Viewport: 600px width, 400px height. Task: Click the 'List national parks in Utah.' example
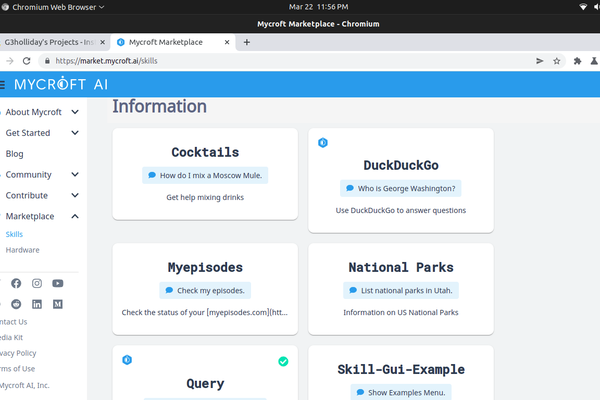pos(401,291)
